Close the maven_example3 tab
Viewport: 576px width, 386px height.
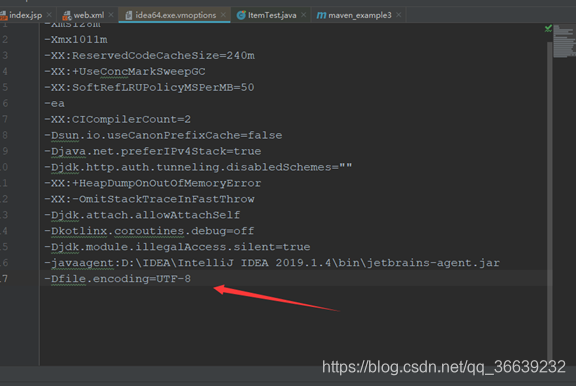tap(399, 15)
